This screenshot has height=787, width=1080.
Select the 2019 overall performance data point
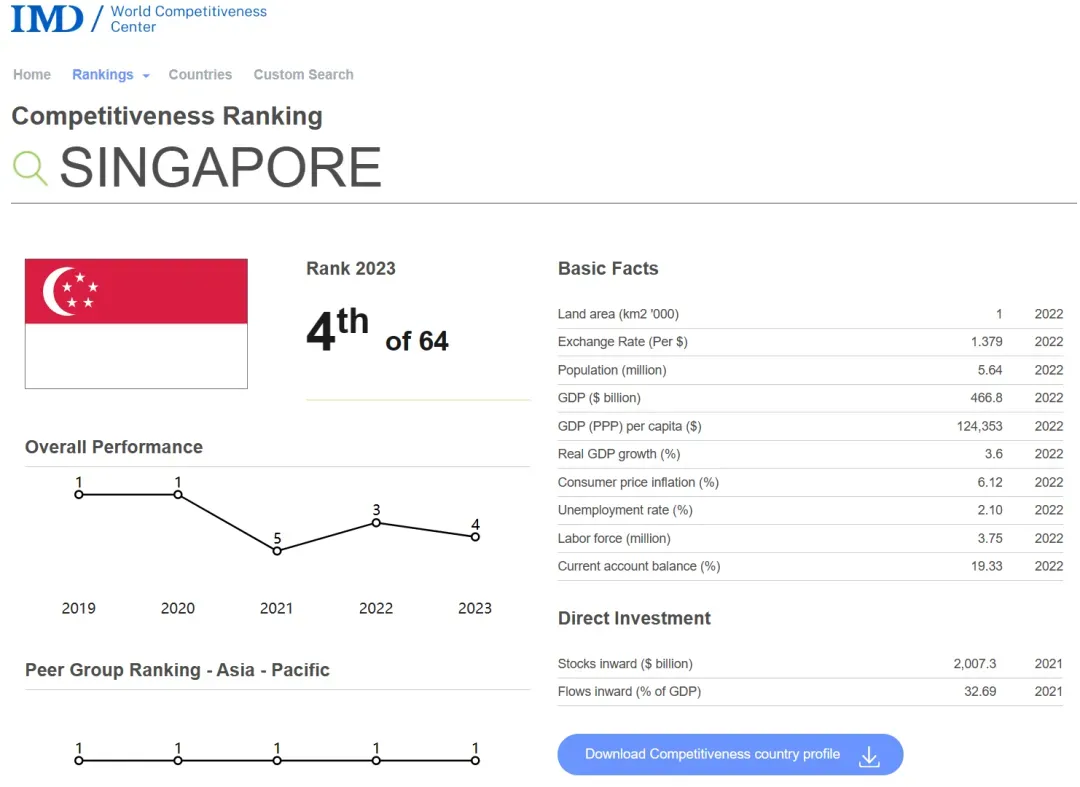(79, 494)
